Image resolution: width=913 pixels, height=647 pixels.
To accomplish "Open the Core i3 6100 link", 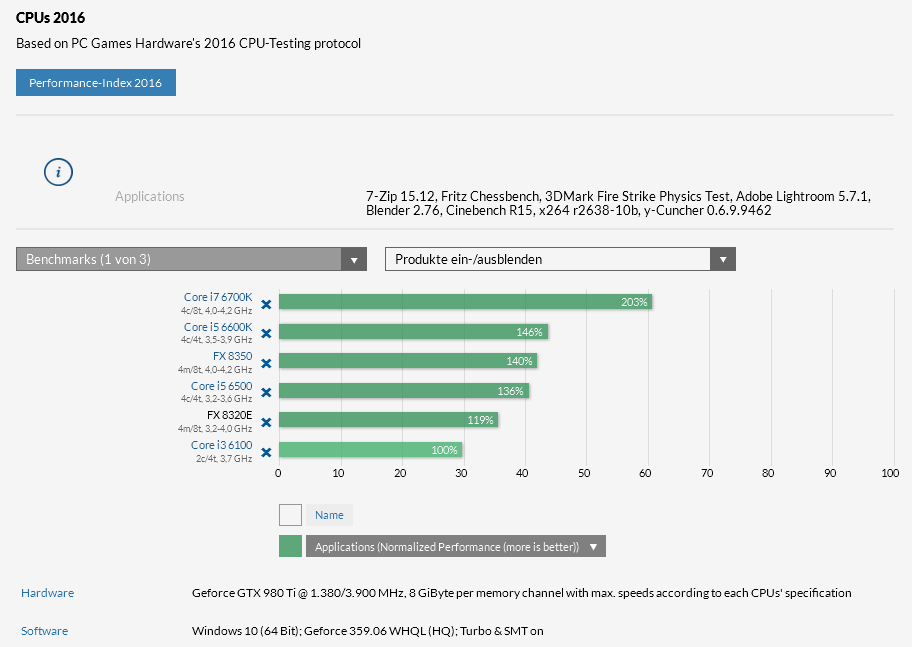I will (x=221, y=445).
